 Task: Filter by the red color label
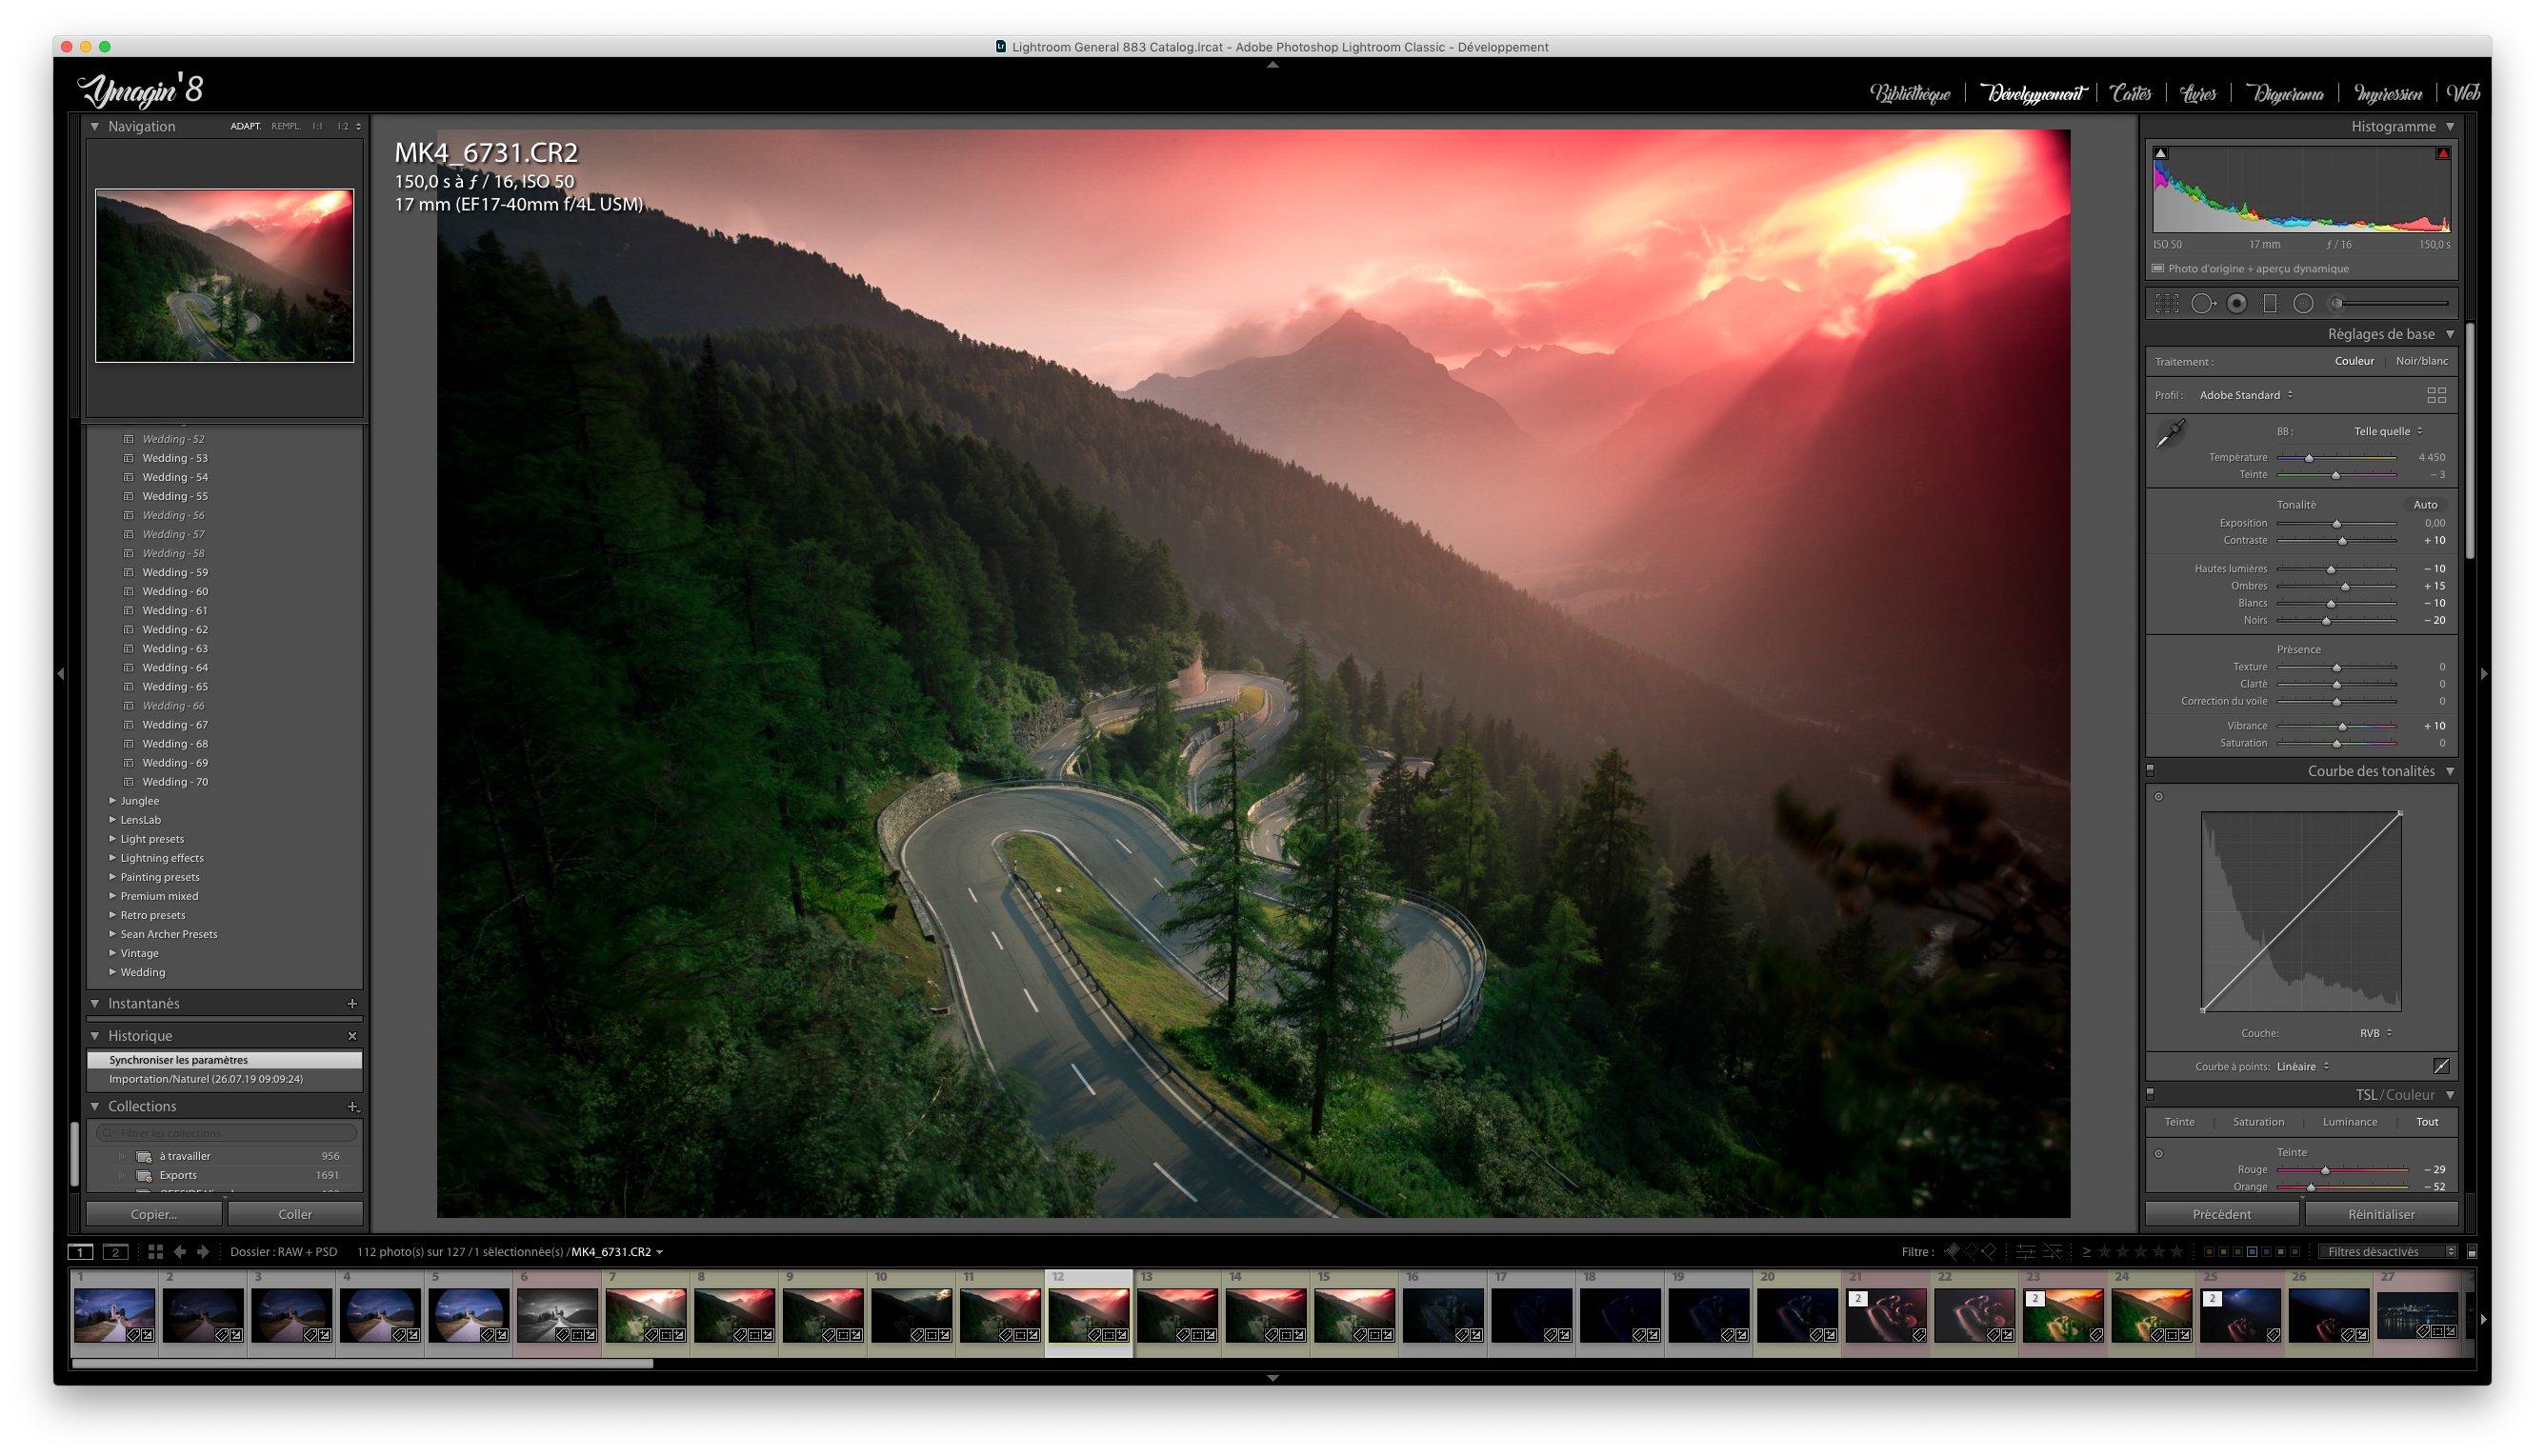(2209, 1251)
